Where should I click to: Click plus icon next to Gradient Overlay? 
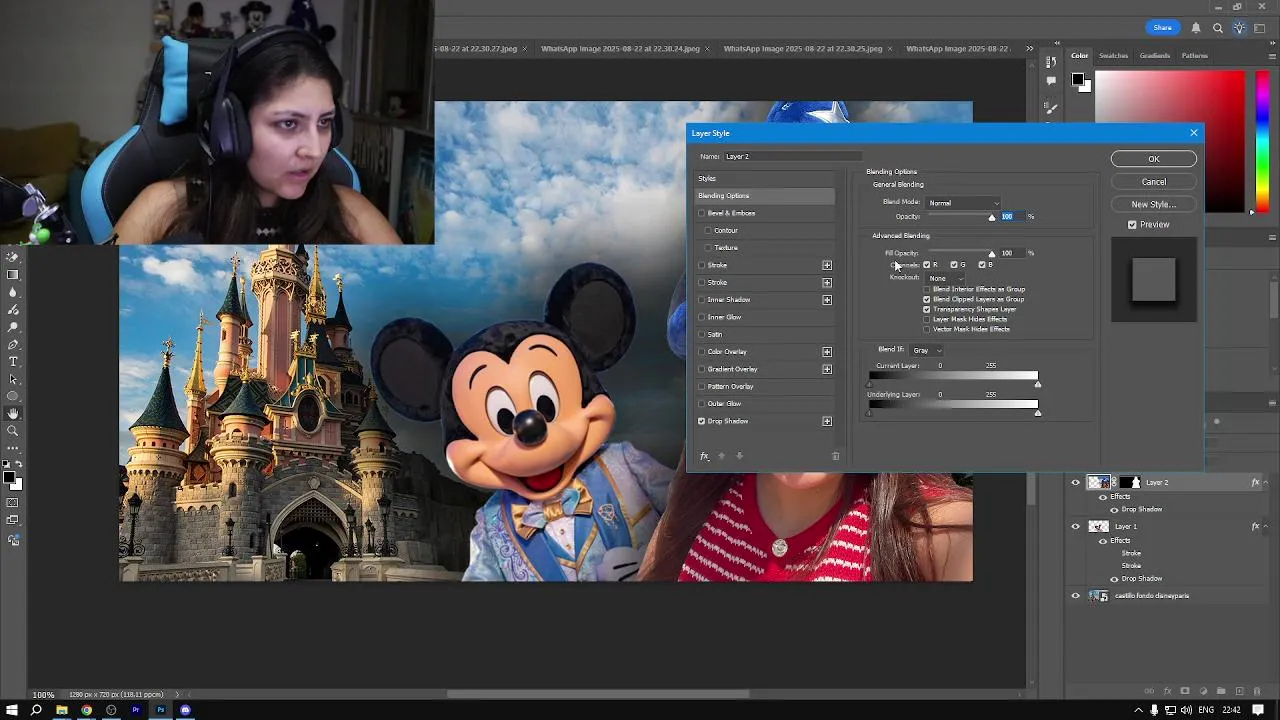click(x=827, y=369)
